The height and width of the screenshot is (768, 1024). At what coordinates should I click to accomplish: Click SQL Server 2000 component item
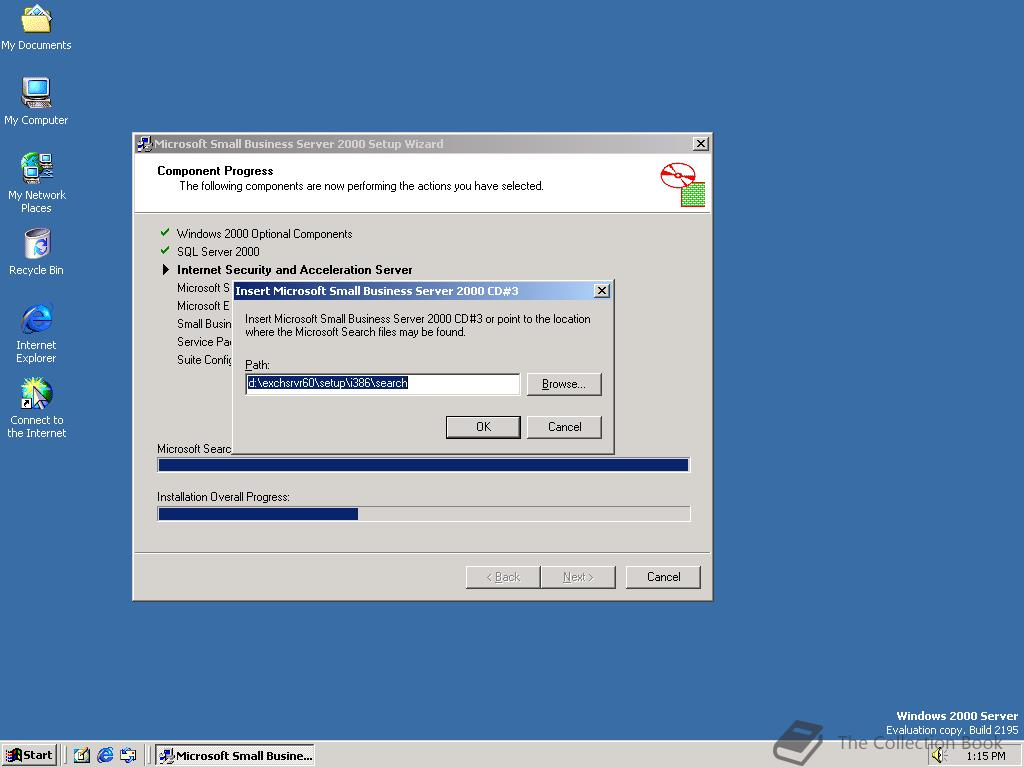point(218,252)
